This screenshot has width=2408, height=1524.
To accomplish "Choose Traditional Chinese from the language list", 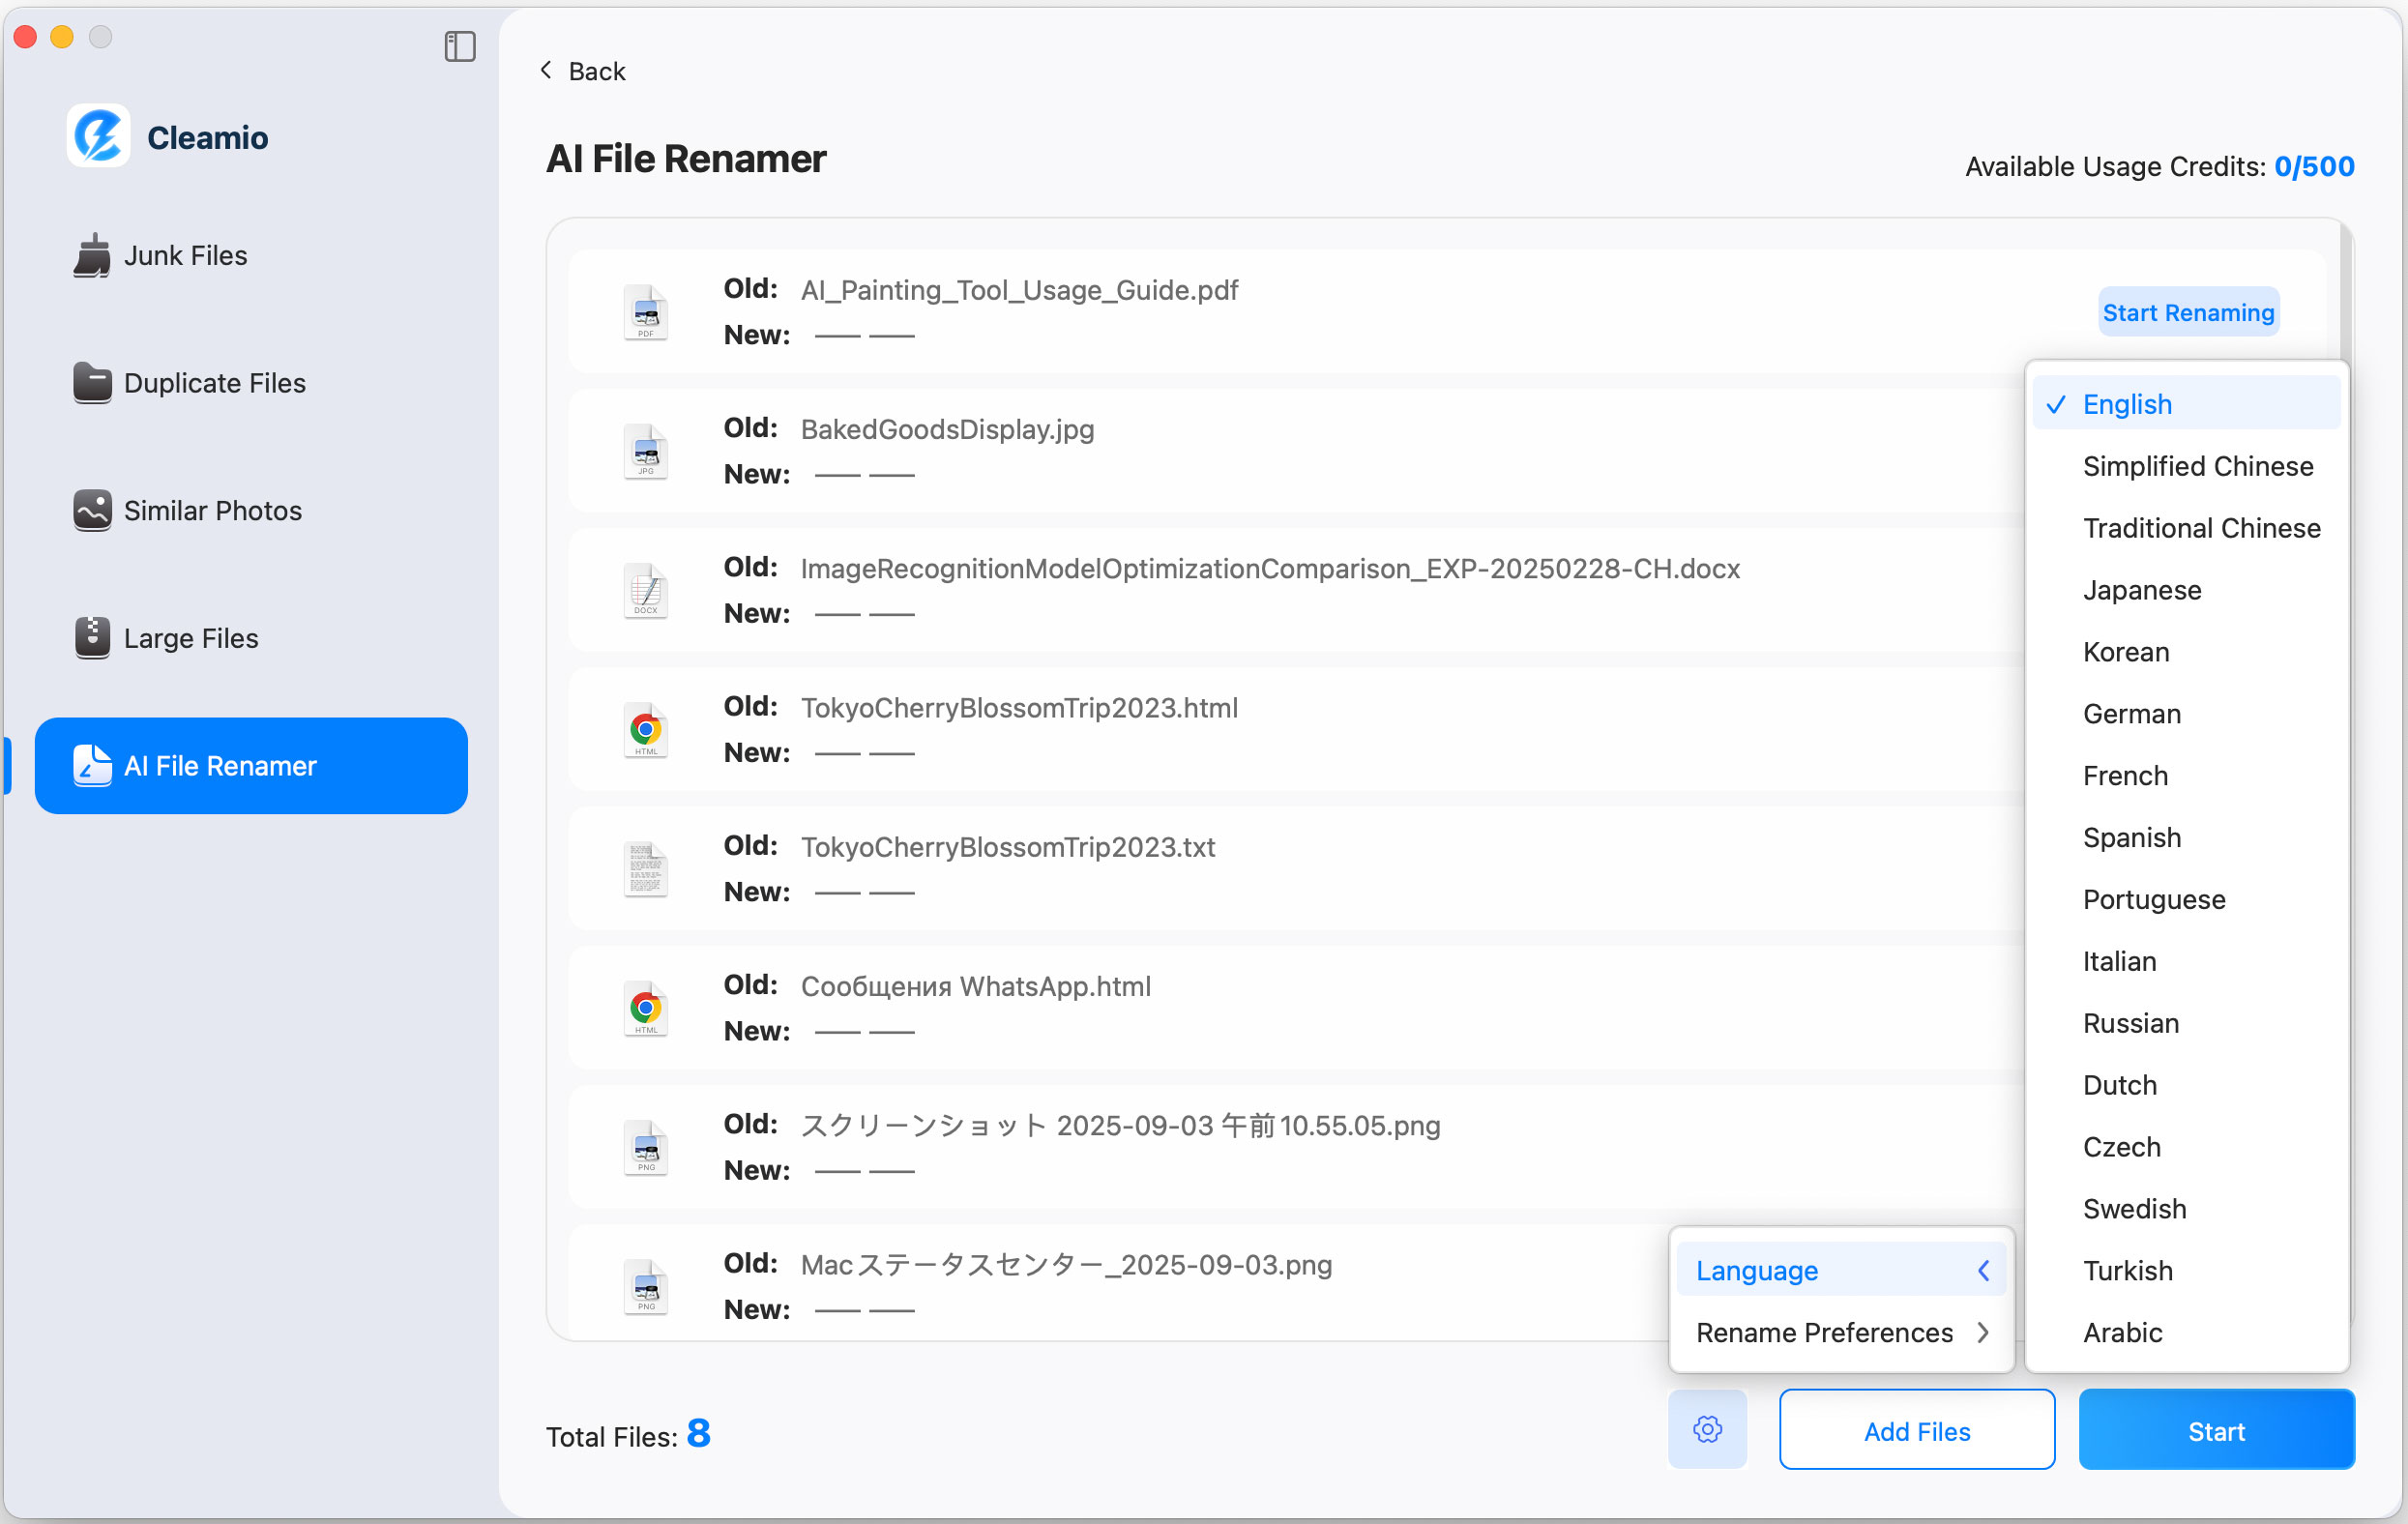I will click(2201, 528).
